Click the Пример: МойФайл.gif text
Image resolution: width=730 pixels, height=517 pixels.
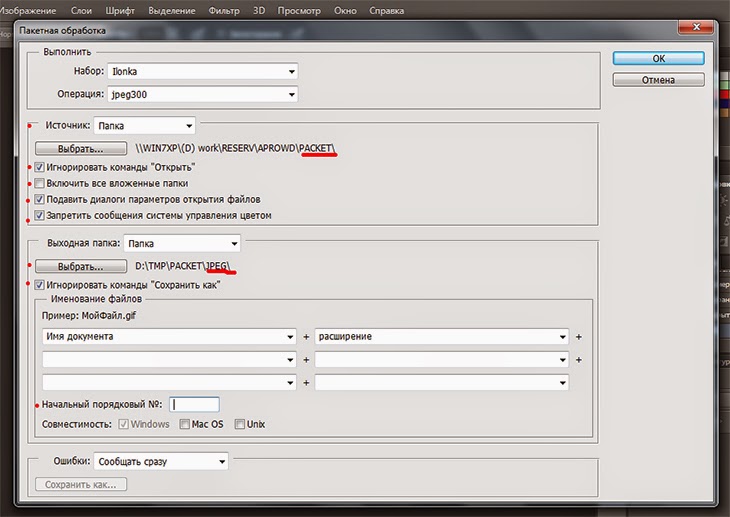(88, 315)
